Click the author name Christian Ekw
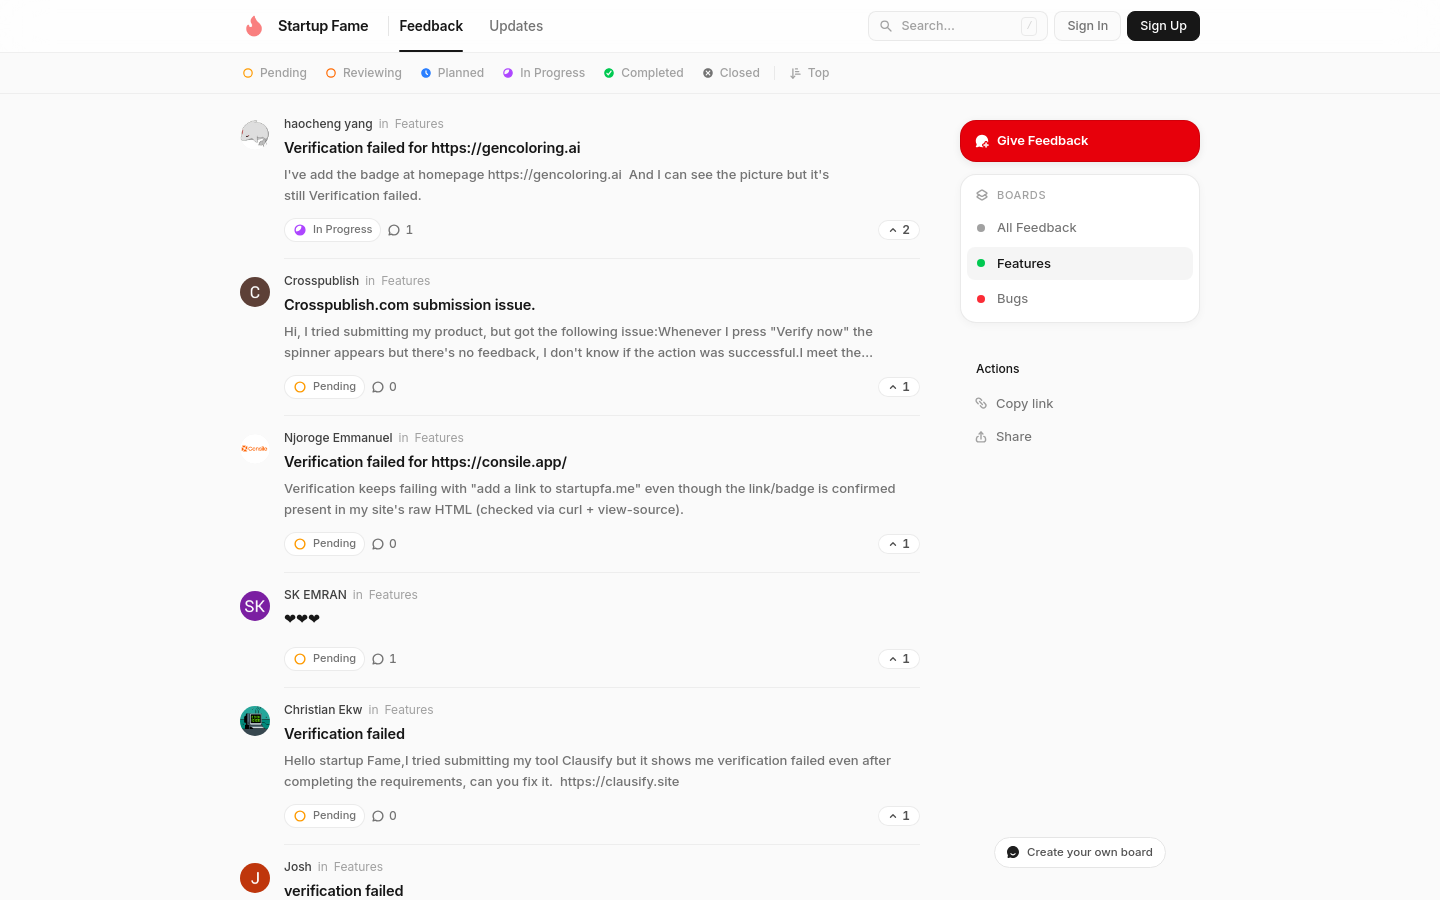Image resolution: width=1440 pixels, height=900 pixels. point(323,710)
